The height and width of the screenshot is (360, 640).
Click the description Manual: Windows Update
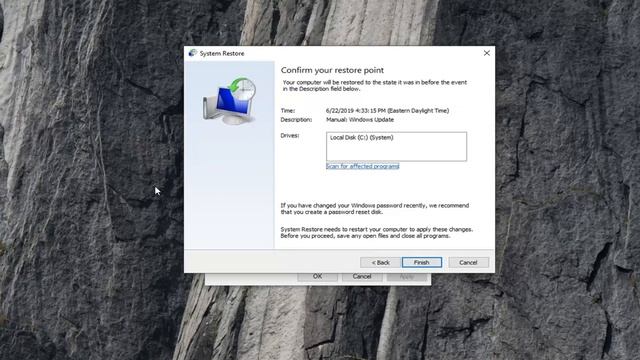(360, 120)
